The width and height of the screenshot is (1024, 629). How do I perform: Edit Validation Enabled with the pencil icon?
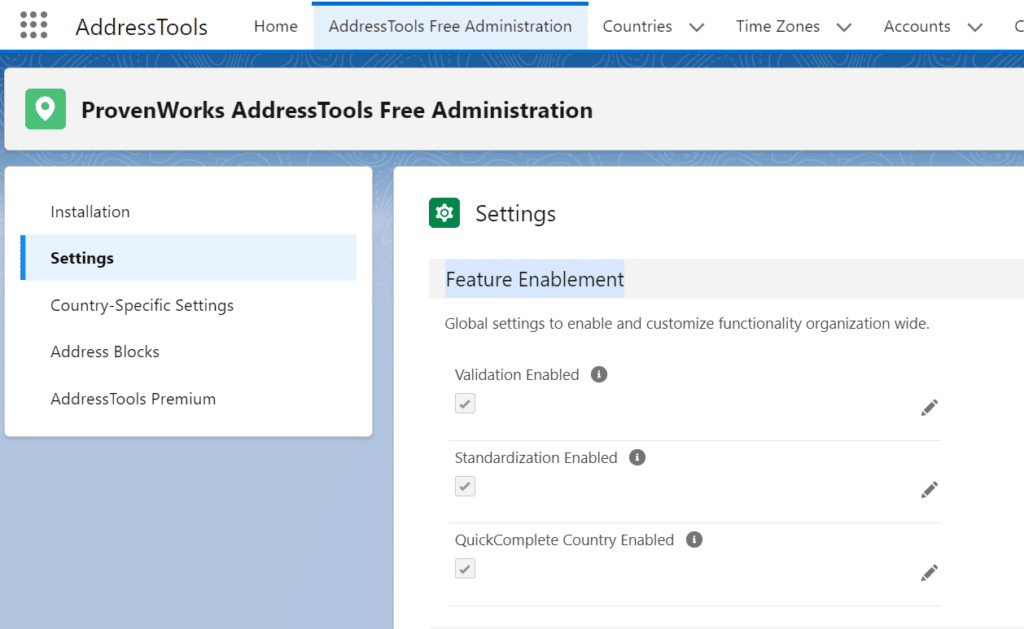929,407
